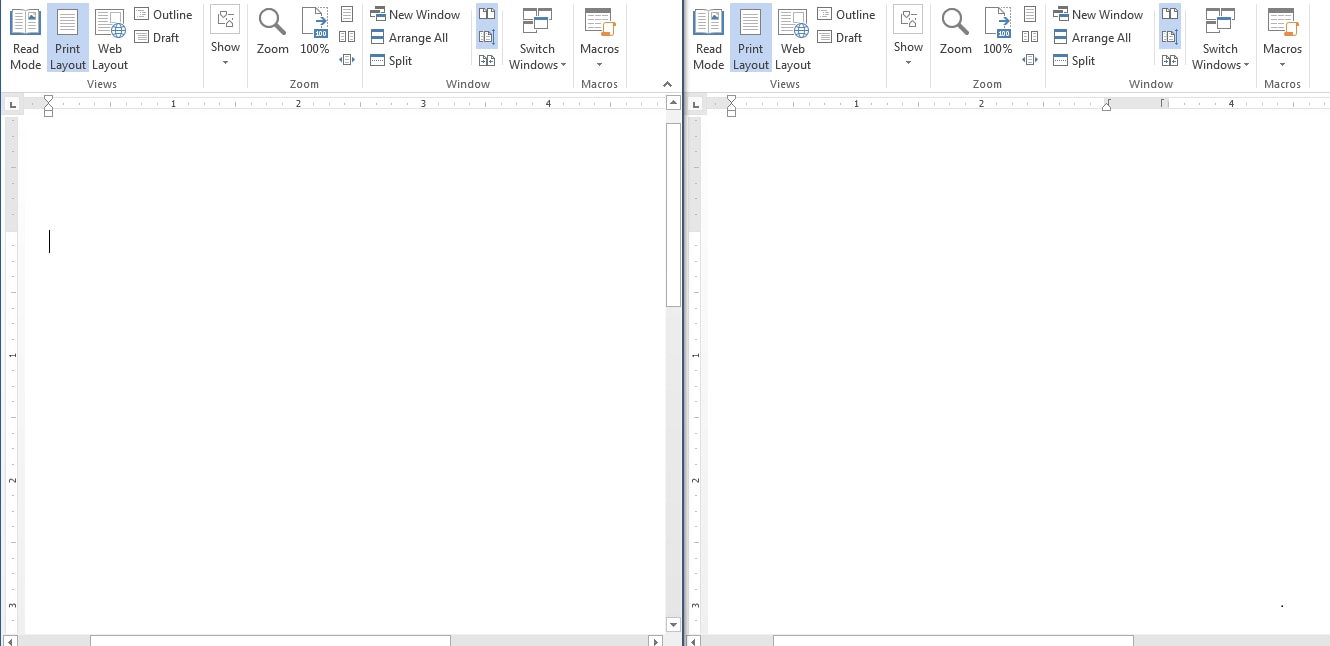
Task: Open the Zoom dialog in right window
Action: [955, 33]
